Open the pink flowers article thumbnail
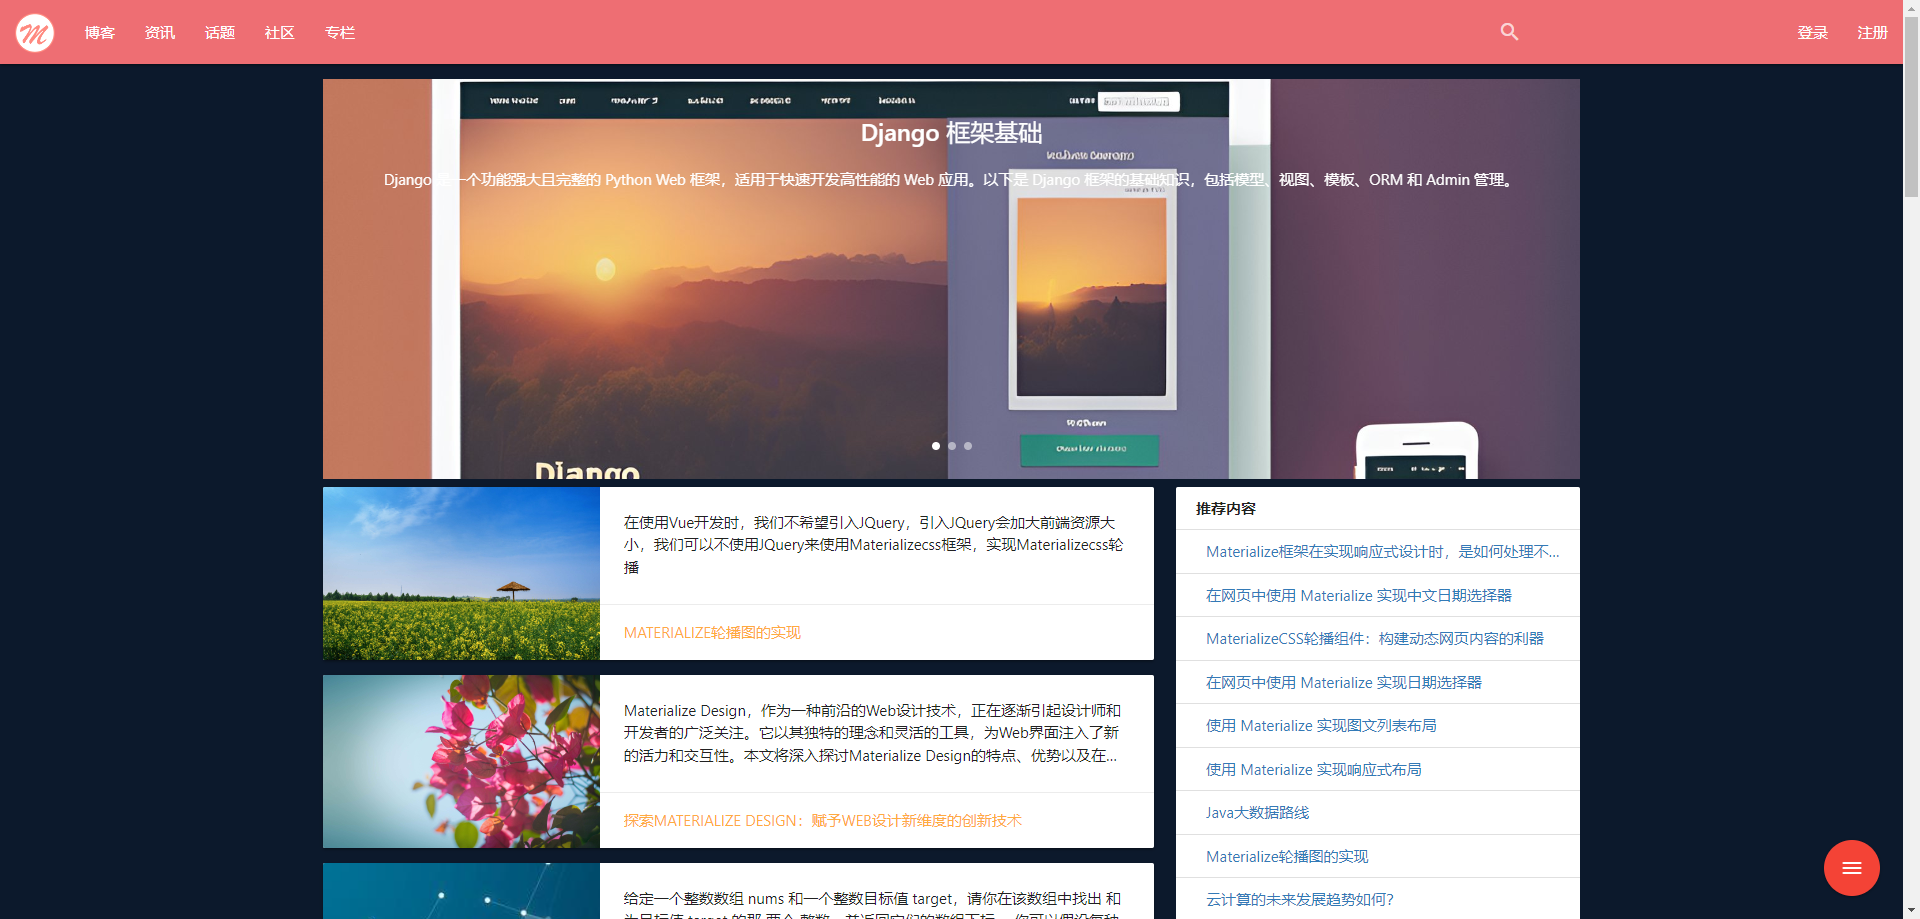 (461, 761)
